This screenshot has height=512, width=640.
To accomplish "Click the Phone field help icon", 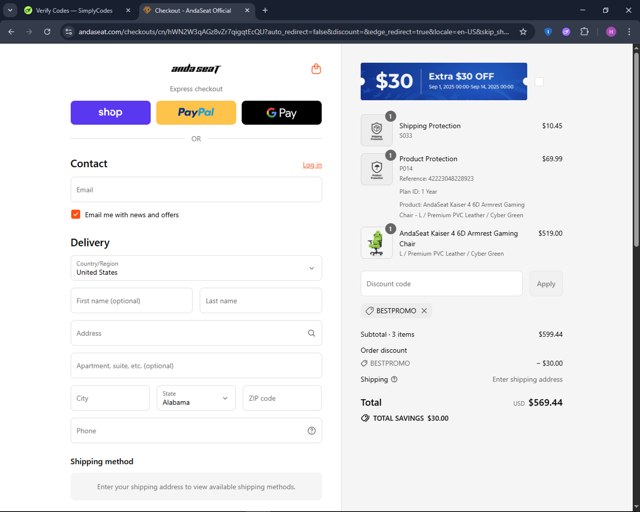I will pos(311,431).
